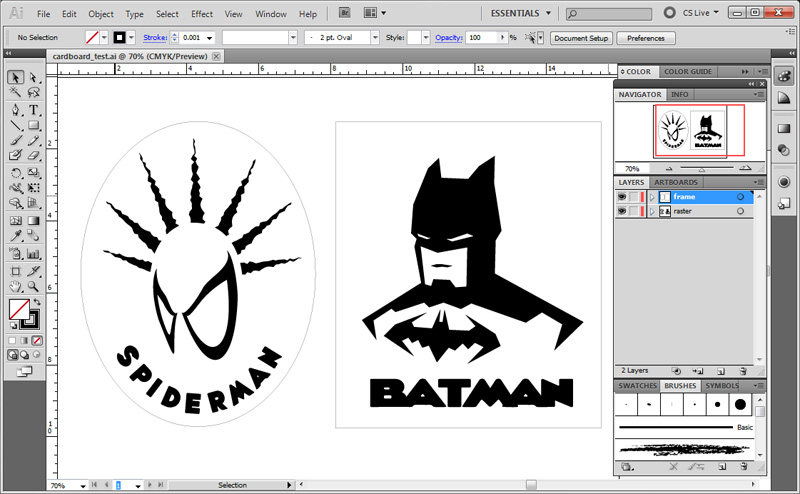Close the cardboard_test.ai document tab
Screen dimensions: 800x494
[x=216, y=57]
